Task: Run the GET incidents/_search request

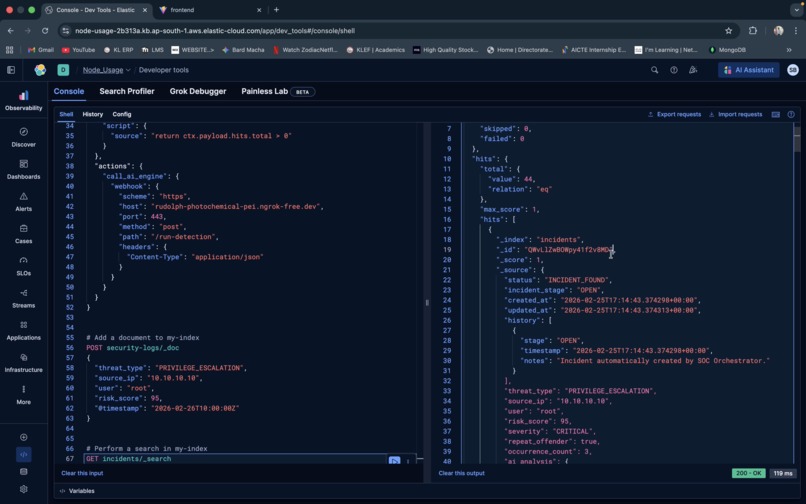Action: (394, 460)
